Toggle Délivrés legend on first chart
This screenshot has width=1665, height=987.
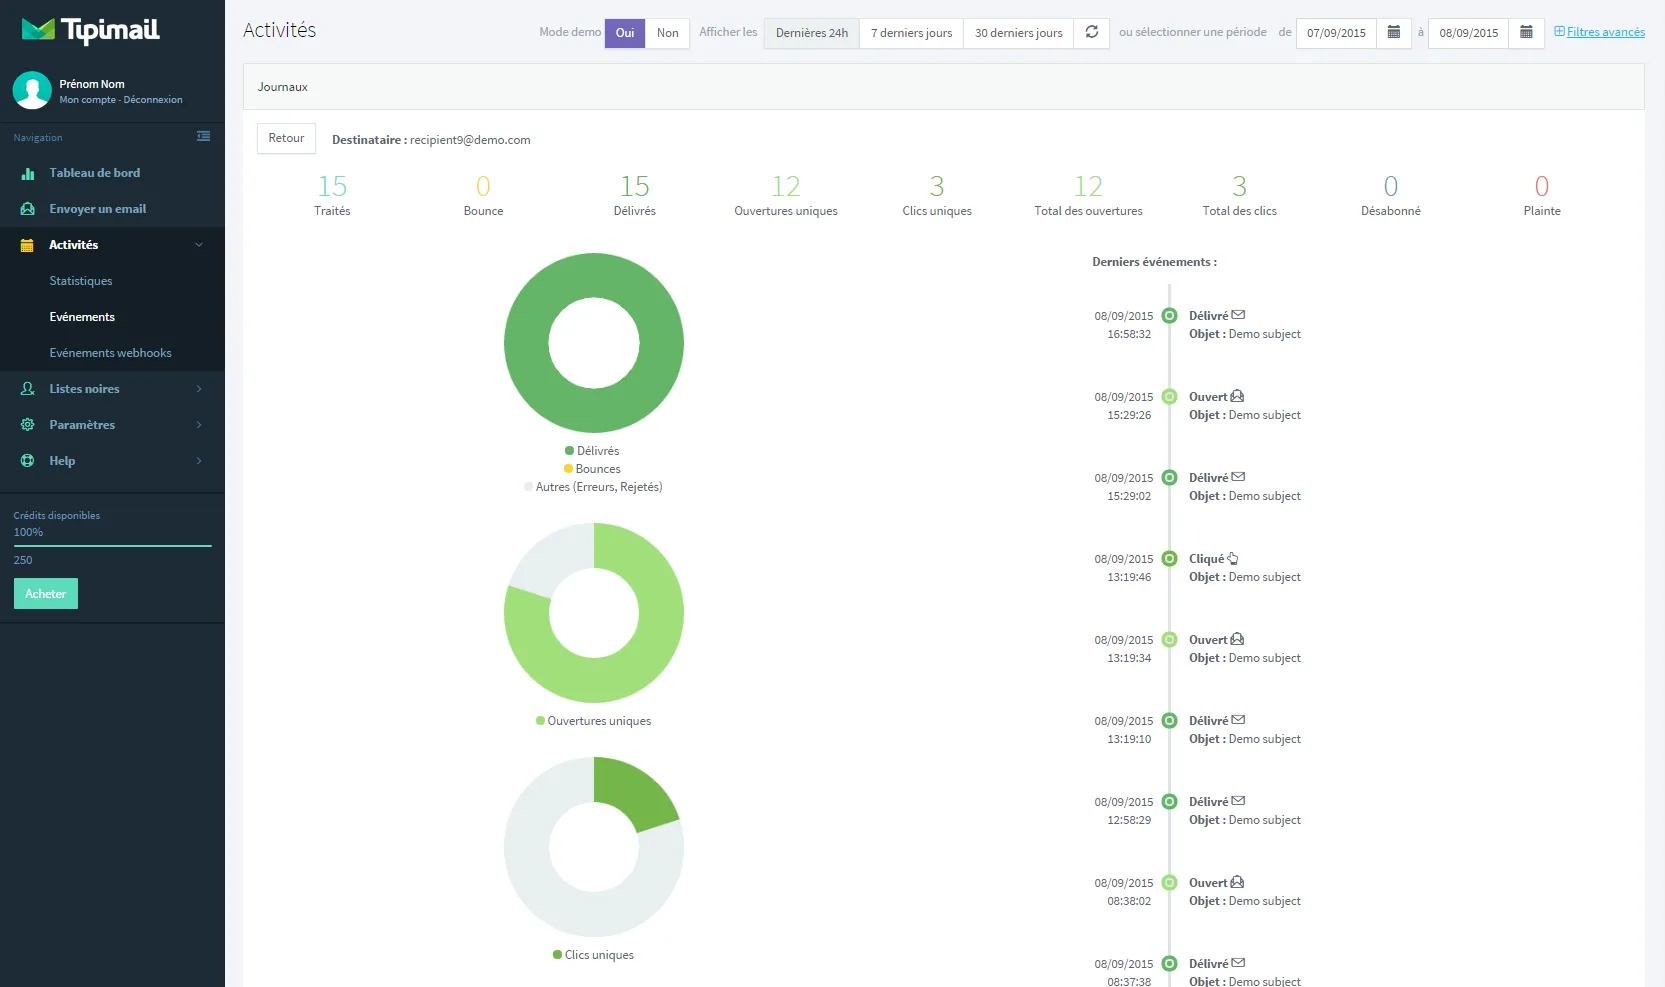(592, 451)
